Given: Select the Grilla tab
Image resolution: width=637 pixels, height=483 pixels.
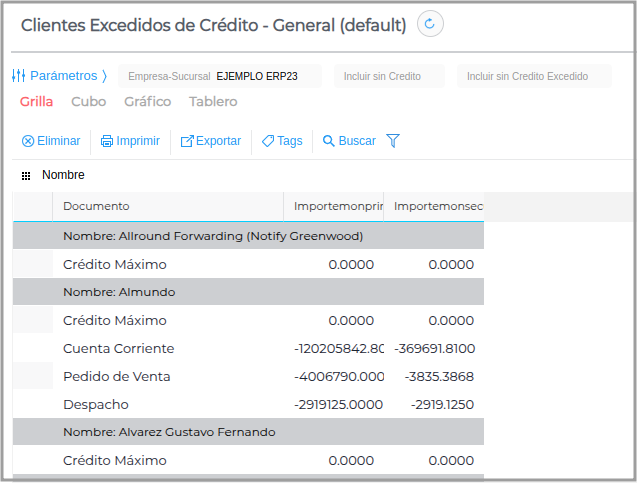Looking at the screenshot, I should click(36, 102).
